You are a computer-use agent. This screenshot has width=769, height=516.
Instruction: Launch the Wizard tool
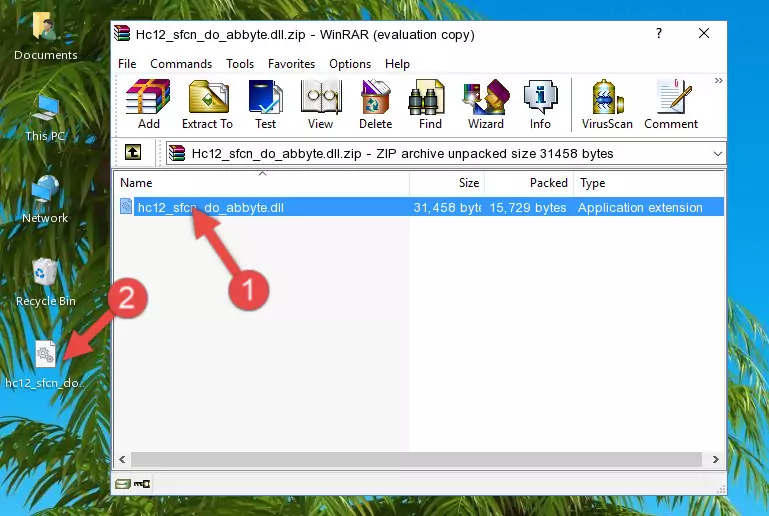486,104
